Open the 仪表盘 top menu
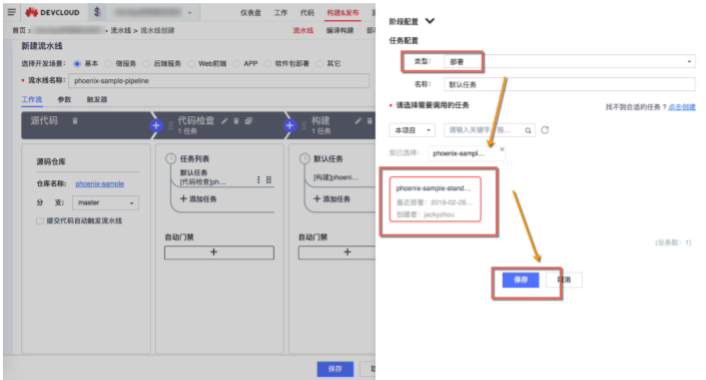 tap(250, 13)
